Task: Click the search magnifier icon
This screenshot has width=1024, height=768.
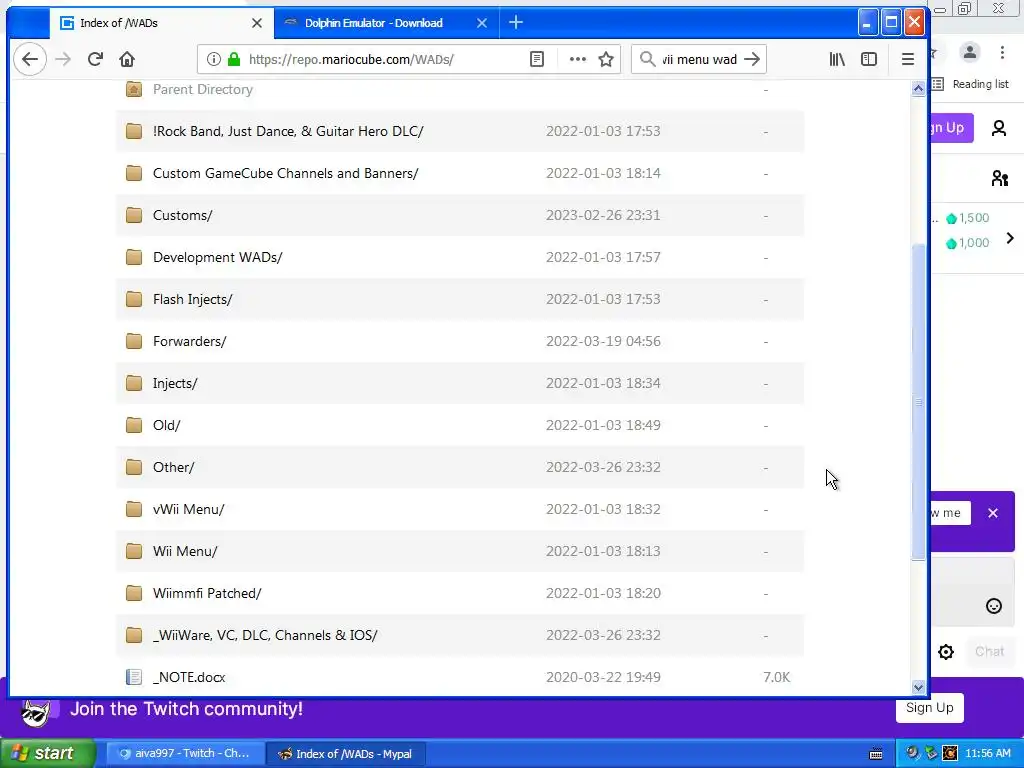Action: tap(647, 59)
